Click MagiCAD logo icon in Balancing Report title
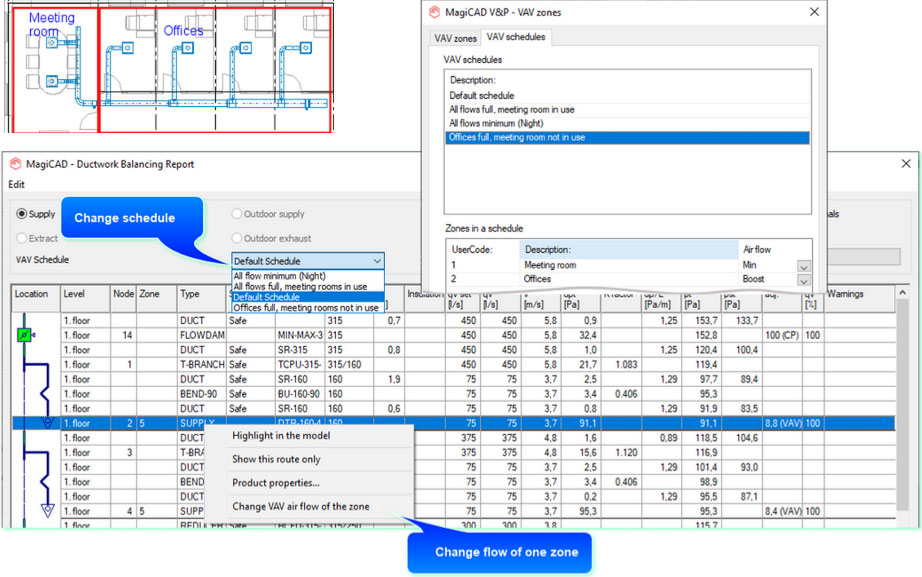The width and height of the screenshot is (922, 577). (x=15, y=164)
